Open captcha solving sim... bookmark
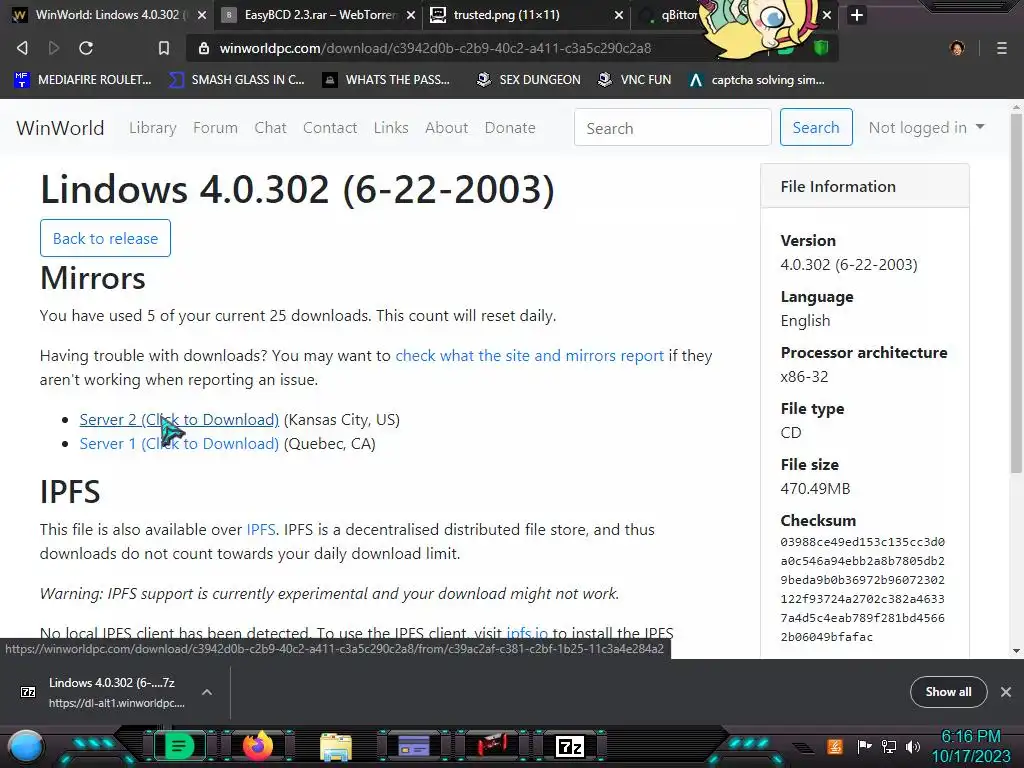 pyautogui.click(x=756, y=80)
